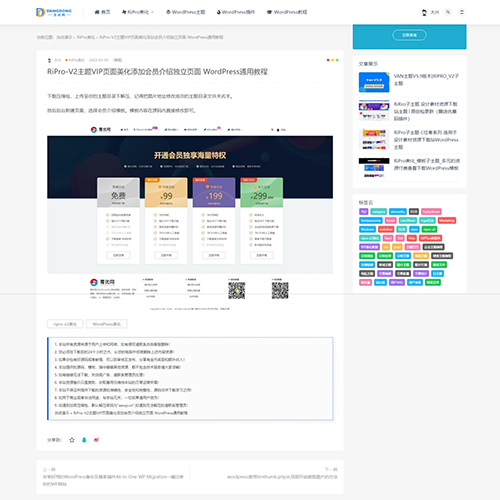Click the 免费 free plan card
Image resolution: width=500 pixels, height=500 pixels.
tap(118, 221)
